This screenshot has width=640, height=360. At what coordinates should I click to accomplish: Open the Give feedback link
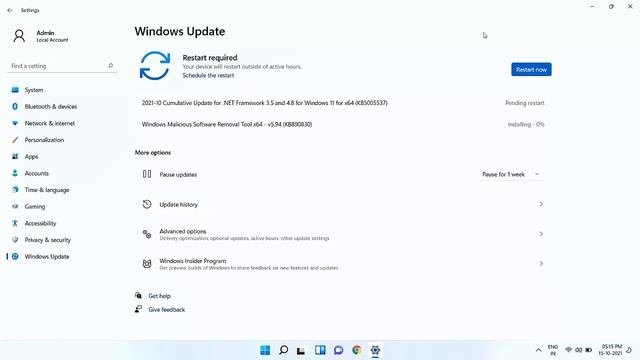point(167,310)
